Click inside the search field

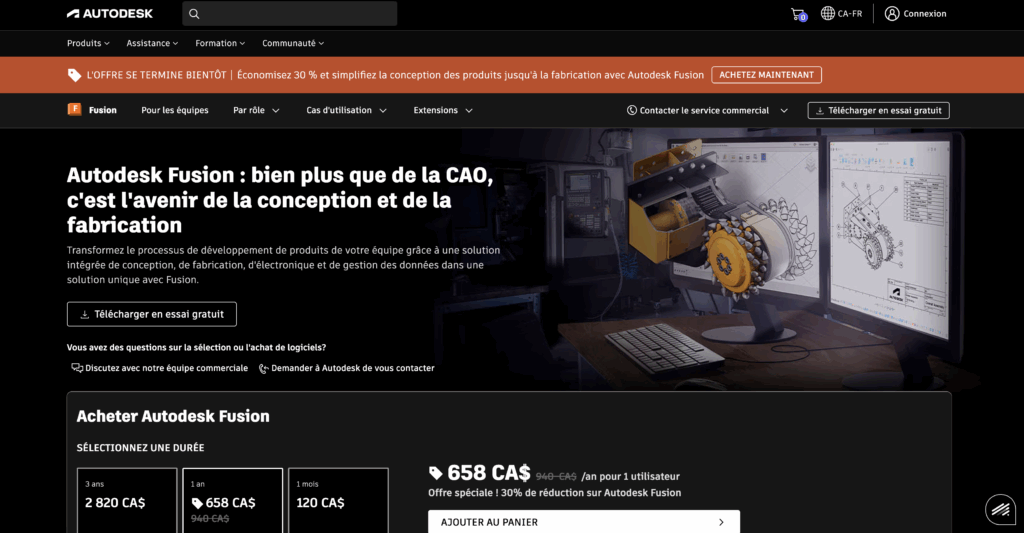tap(289, 14)
